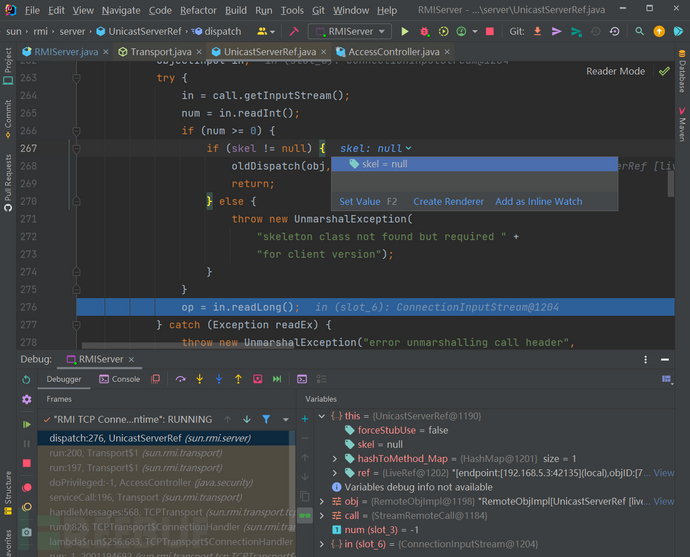Open RMIServer run configuration dropdown
690x557 pixels.
pyautogui.click(x=350, y=31)
